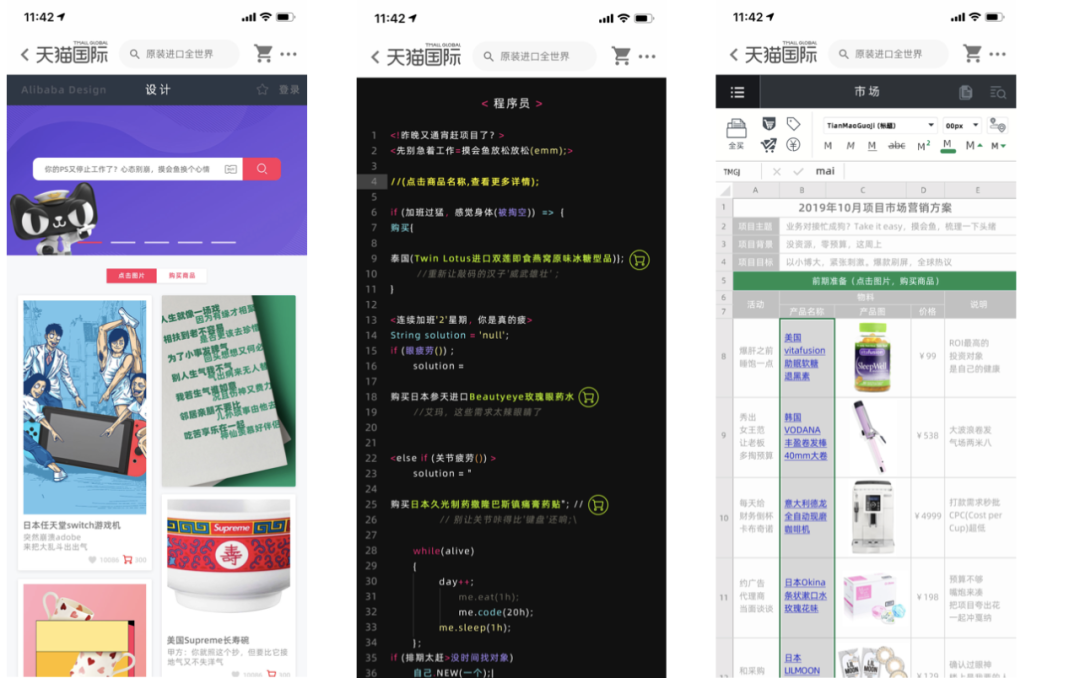Open the TianMaoGuoji font dropdown

tap(879, 125)
